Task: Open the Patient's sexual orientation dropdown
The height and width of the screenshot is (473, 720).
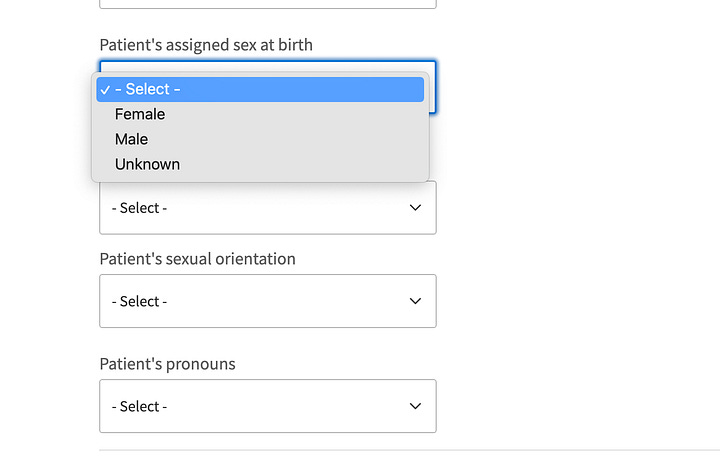Action: tap(267, 301)
